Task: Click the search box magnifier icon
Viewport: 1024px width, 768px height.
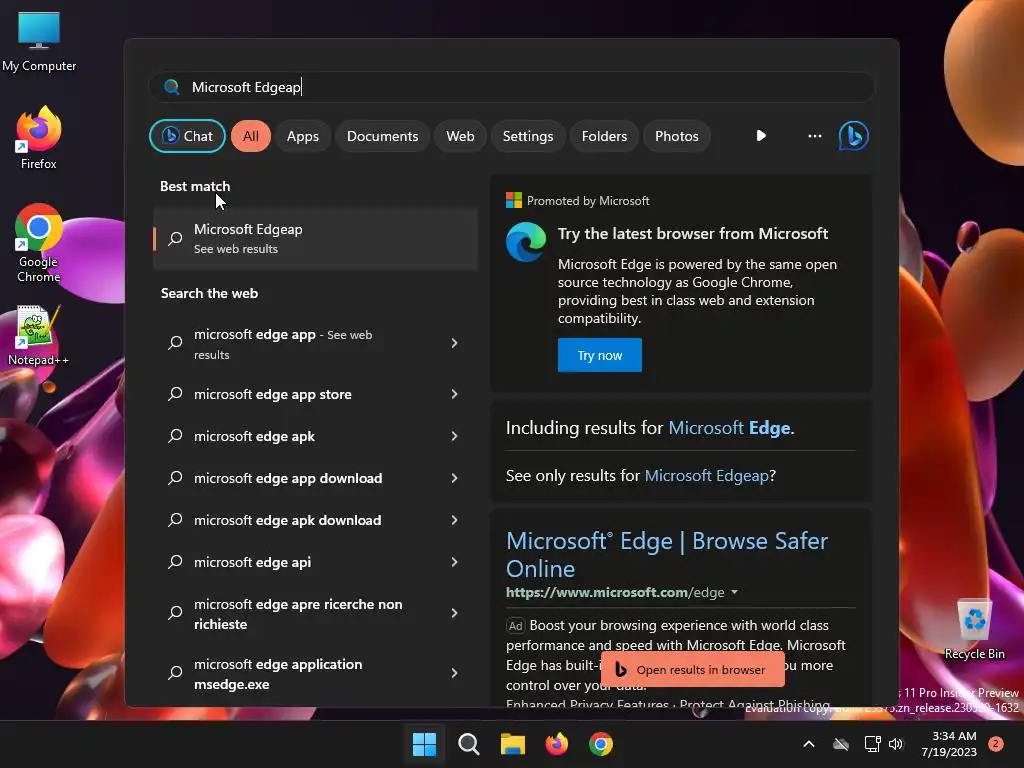Action: click(x=172, y=87)
